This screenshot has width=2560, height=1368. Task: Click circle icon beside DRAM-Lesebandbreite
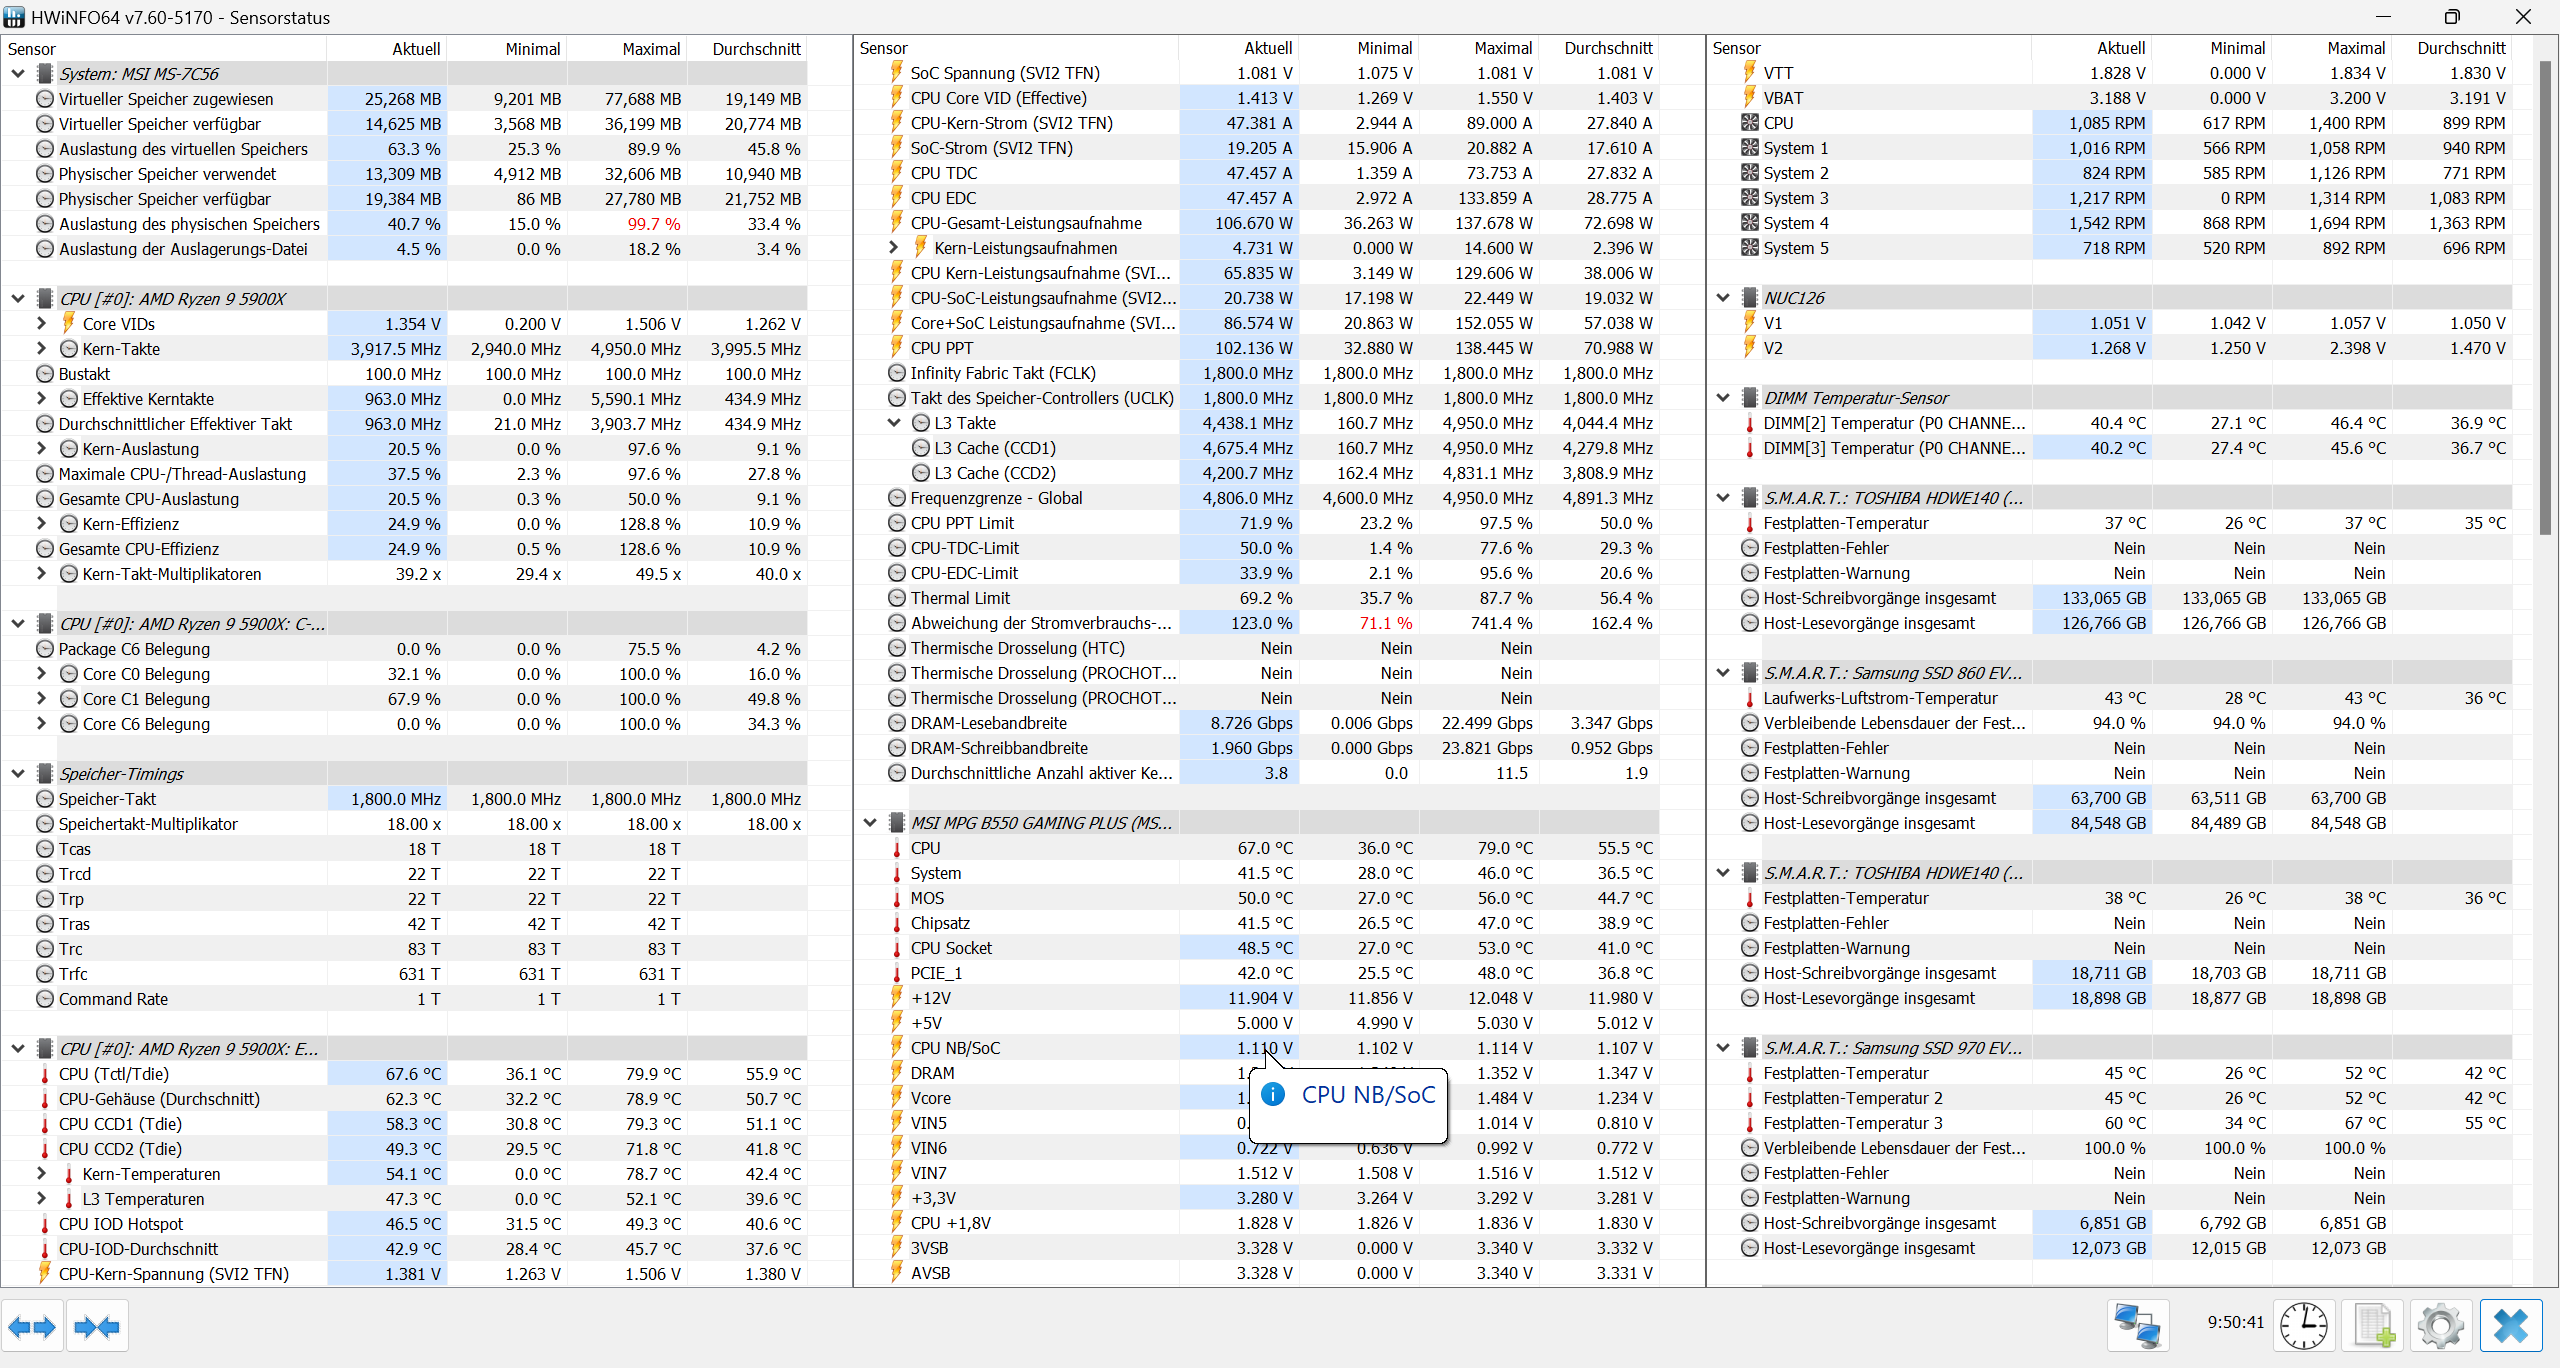click(x=897, y=723)
